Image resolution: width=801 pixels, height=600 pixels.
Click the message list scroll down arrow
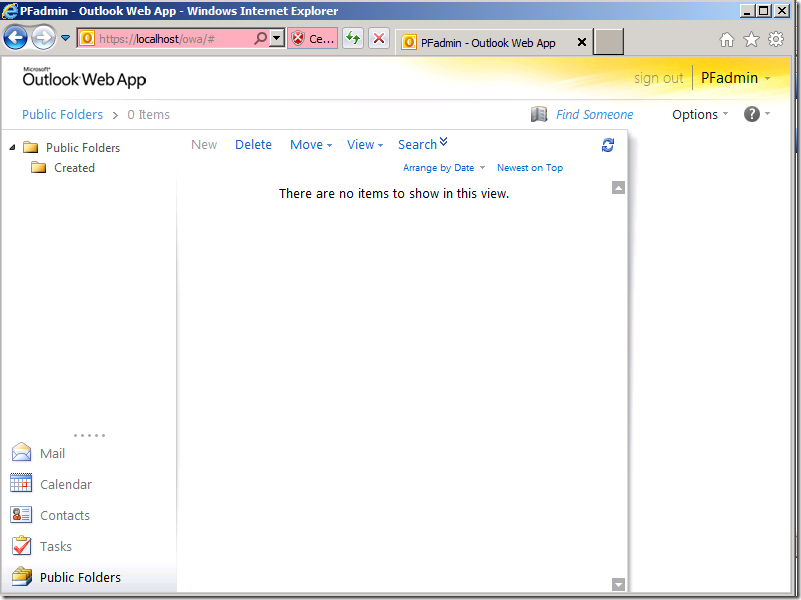(618, 584)
